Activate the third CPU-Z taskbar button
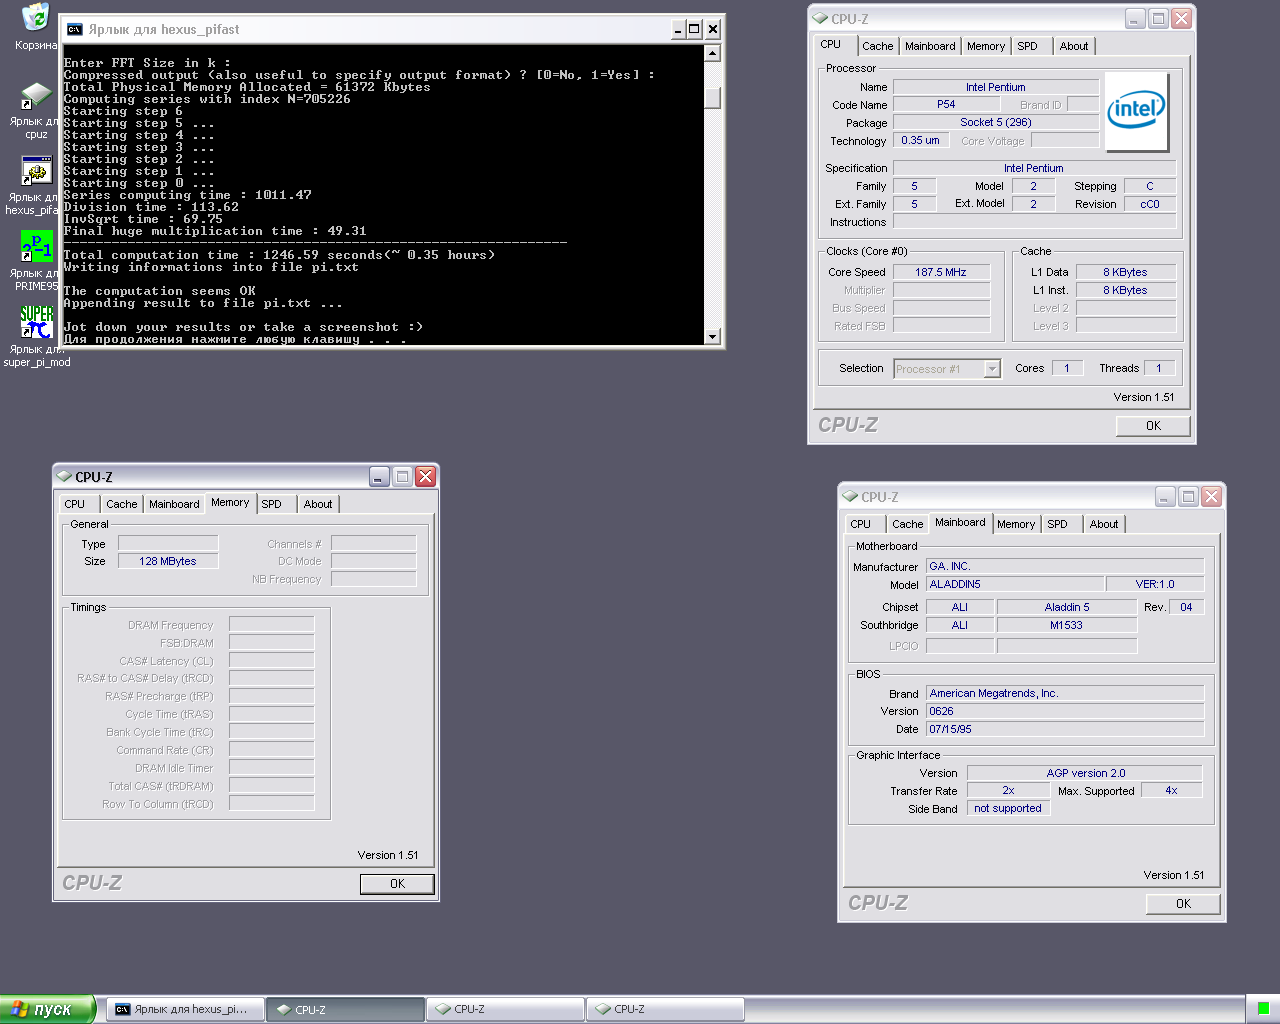Image resolution: width=1280 pixels, height=1024 pixels. [x=665, y=1009]
